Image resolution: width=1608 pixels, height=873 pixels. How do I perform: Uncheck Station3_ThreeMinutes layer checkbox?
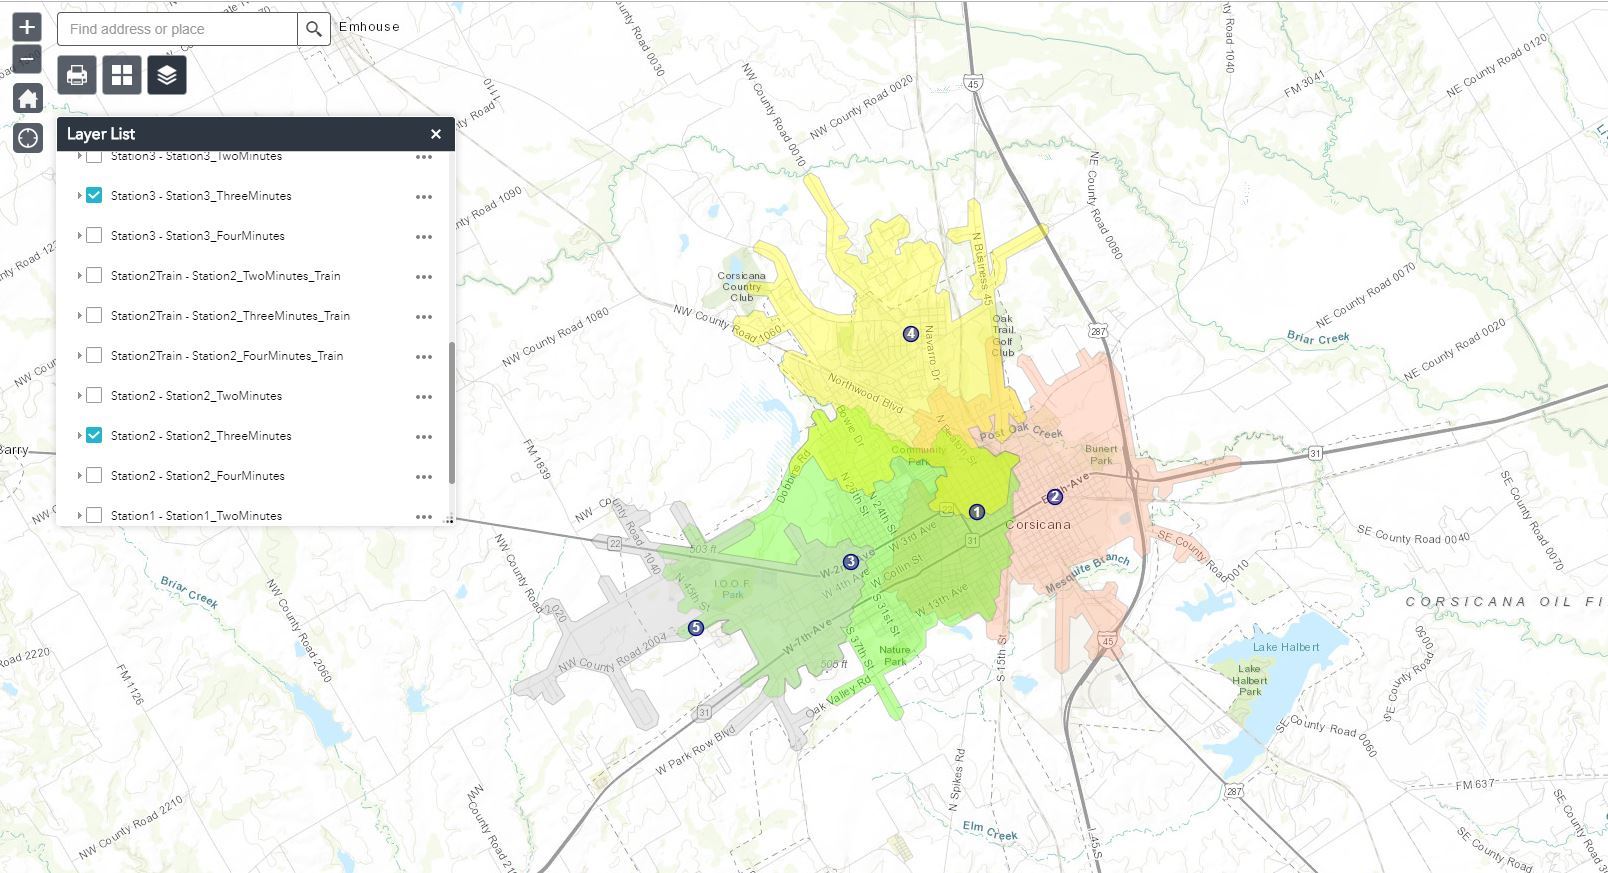tap(94, 196)
